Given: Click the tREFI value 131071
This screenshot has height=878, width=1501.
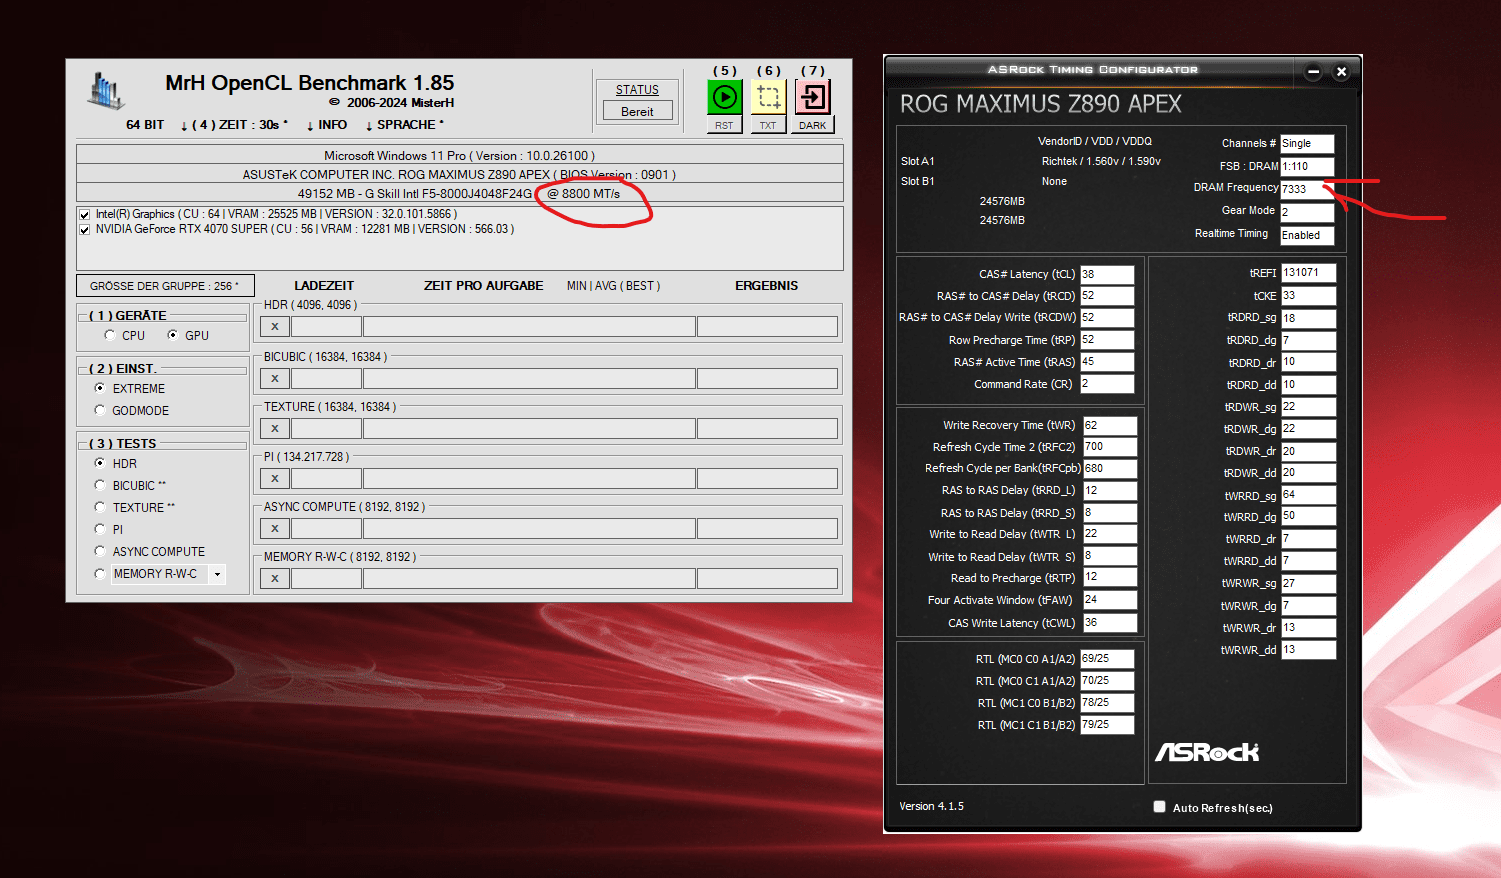Looking at the screenshot, I should [x=1309, y=273].
